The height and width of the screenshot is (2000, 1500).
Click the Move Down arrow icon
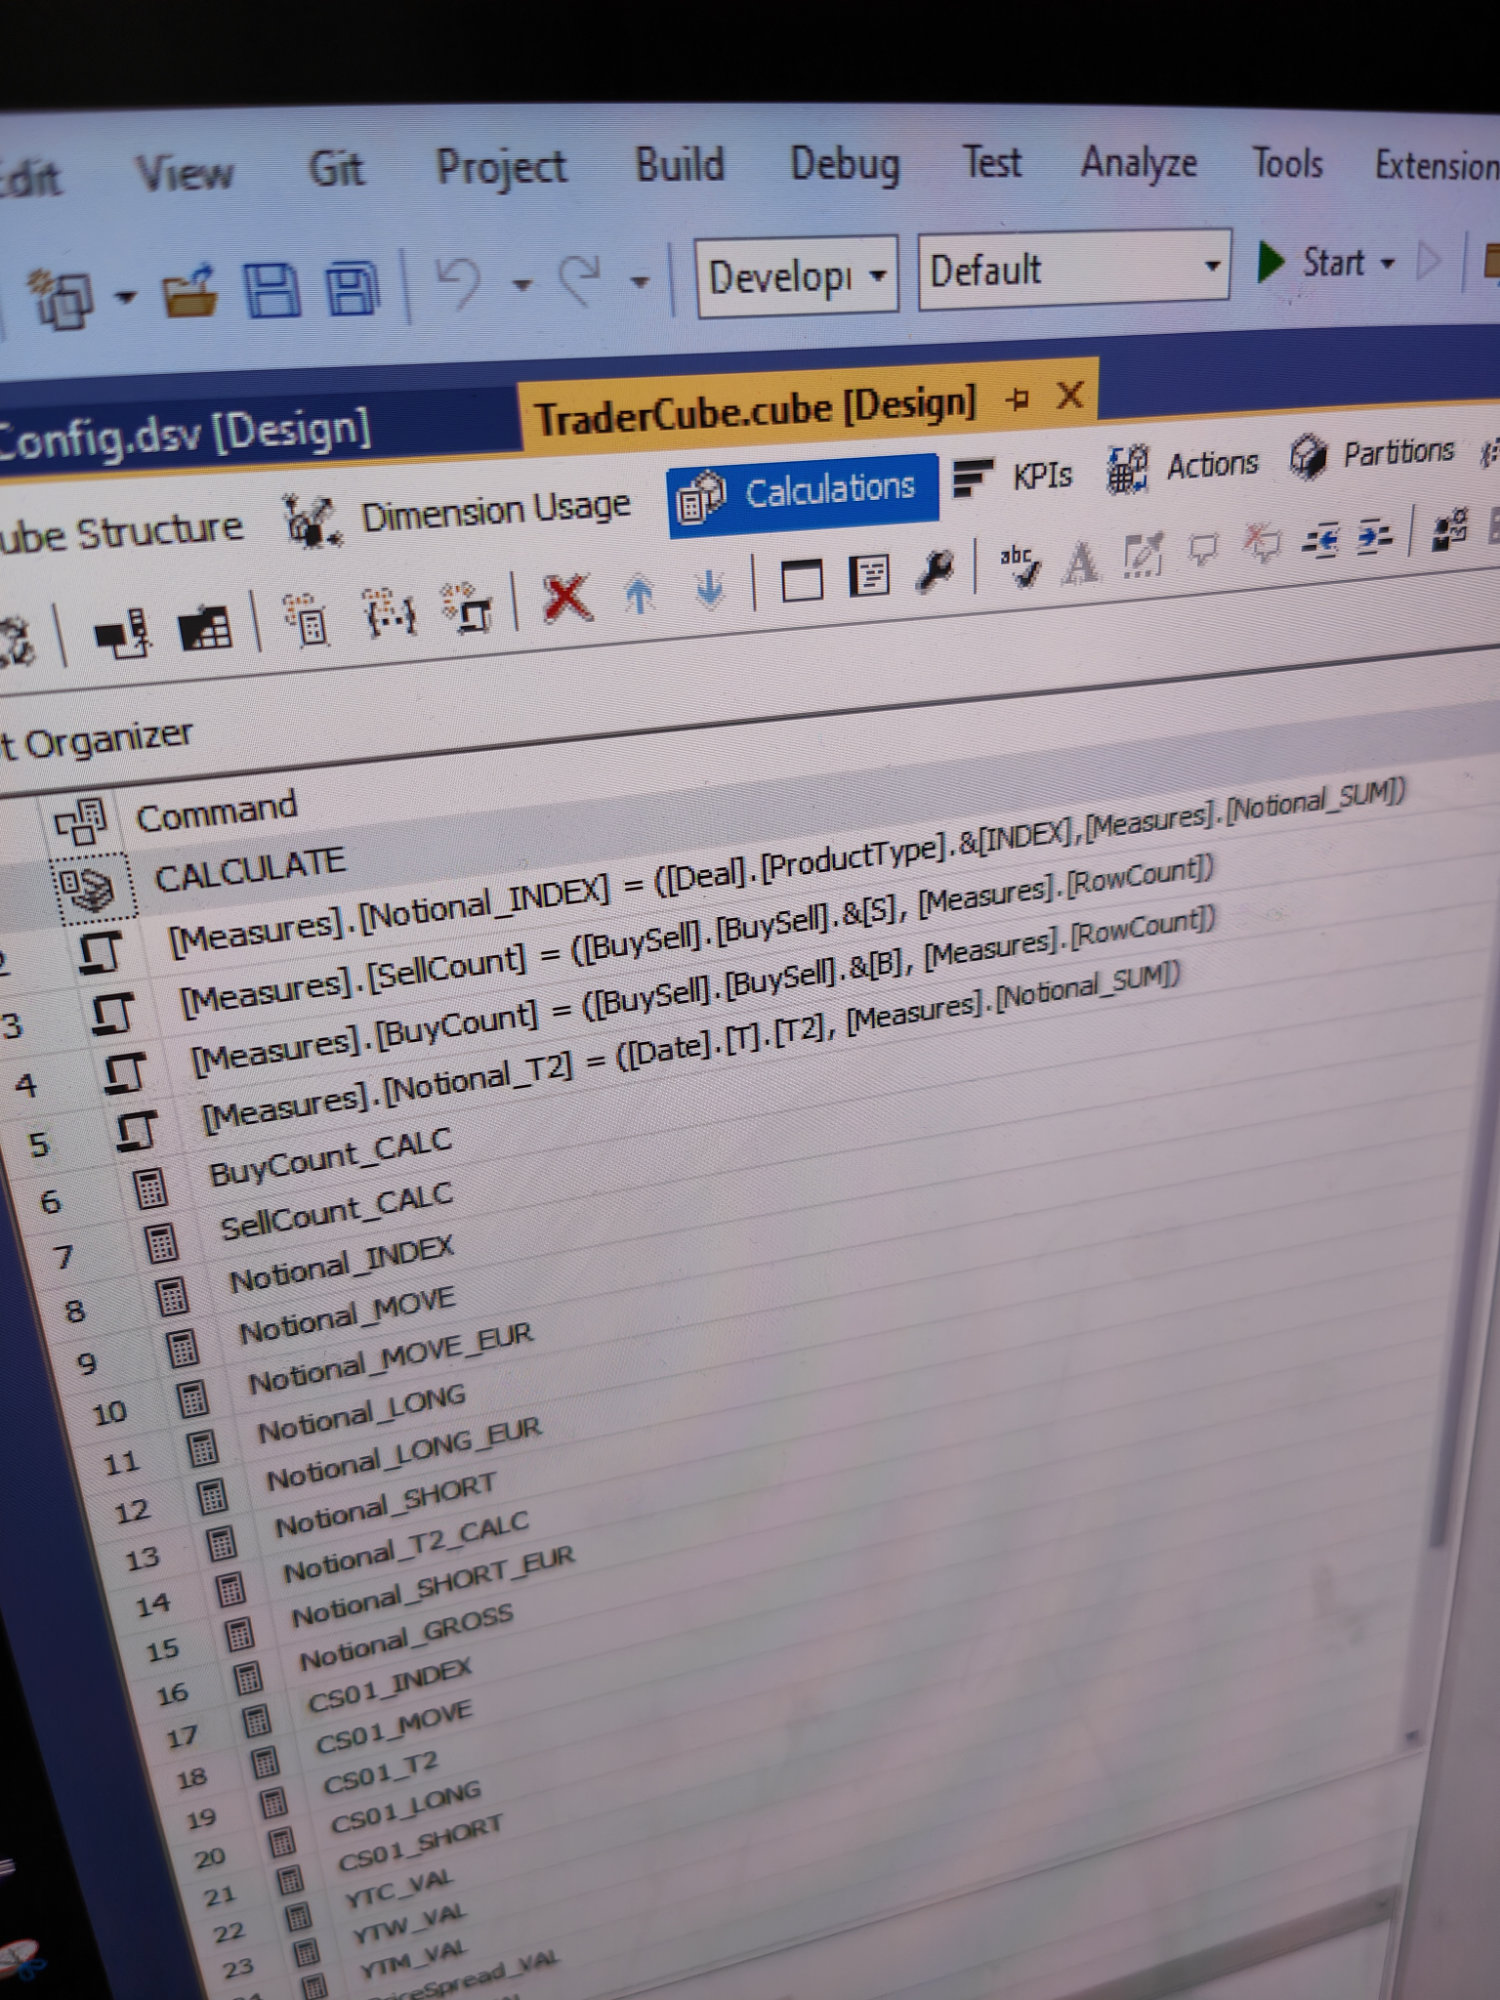709,590
